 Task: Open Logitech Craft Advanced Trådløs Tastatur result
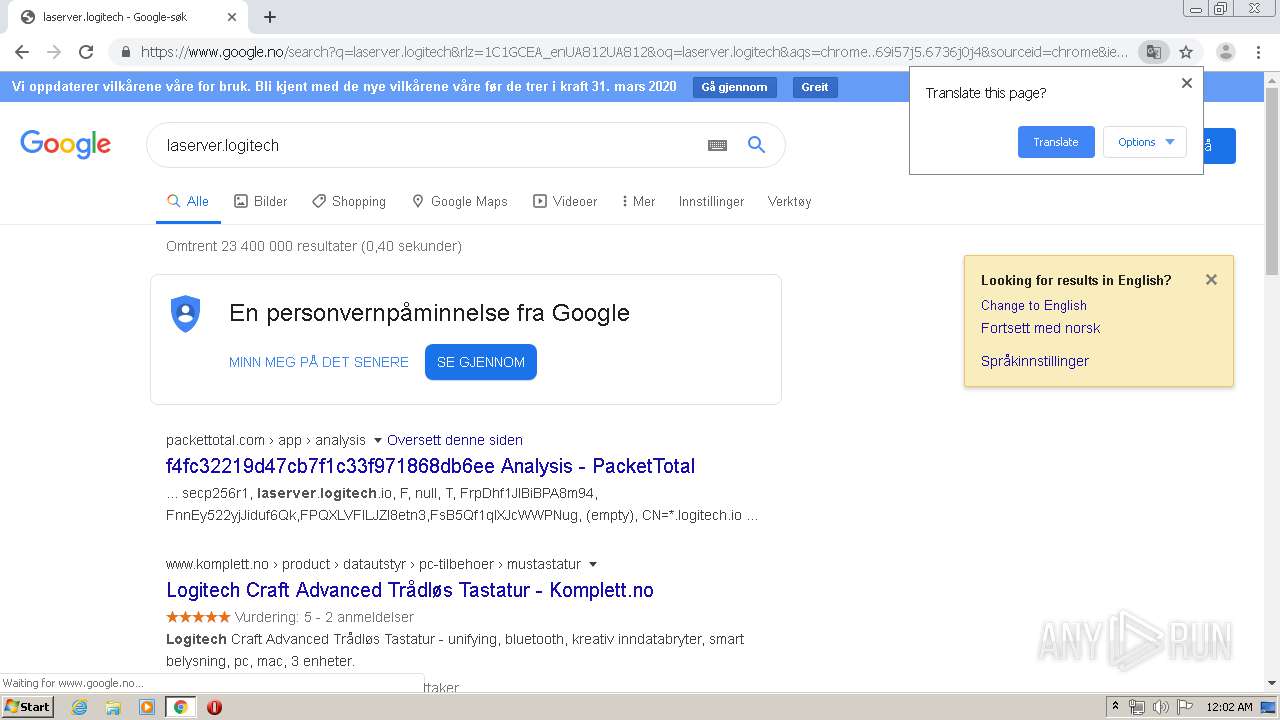pos(410,590)
